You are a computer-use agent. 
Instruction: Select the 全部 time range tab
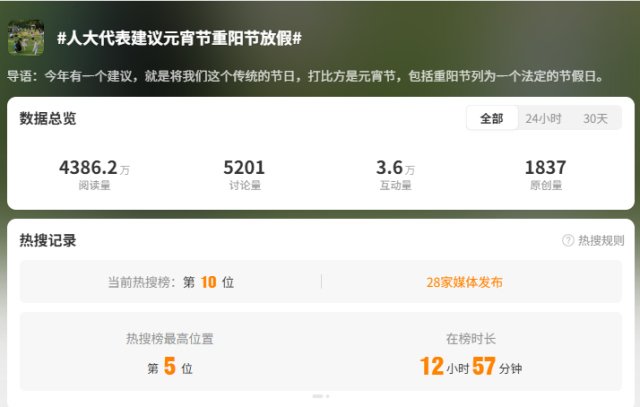491,118
